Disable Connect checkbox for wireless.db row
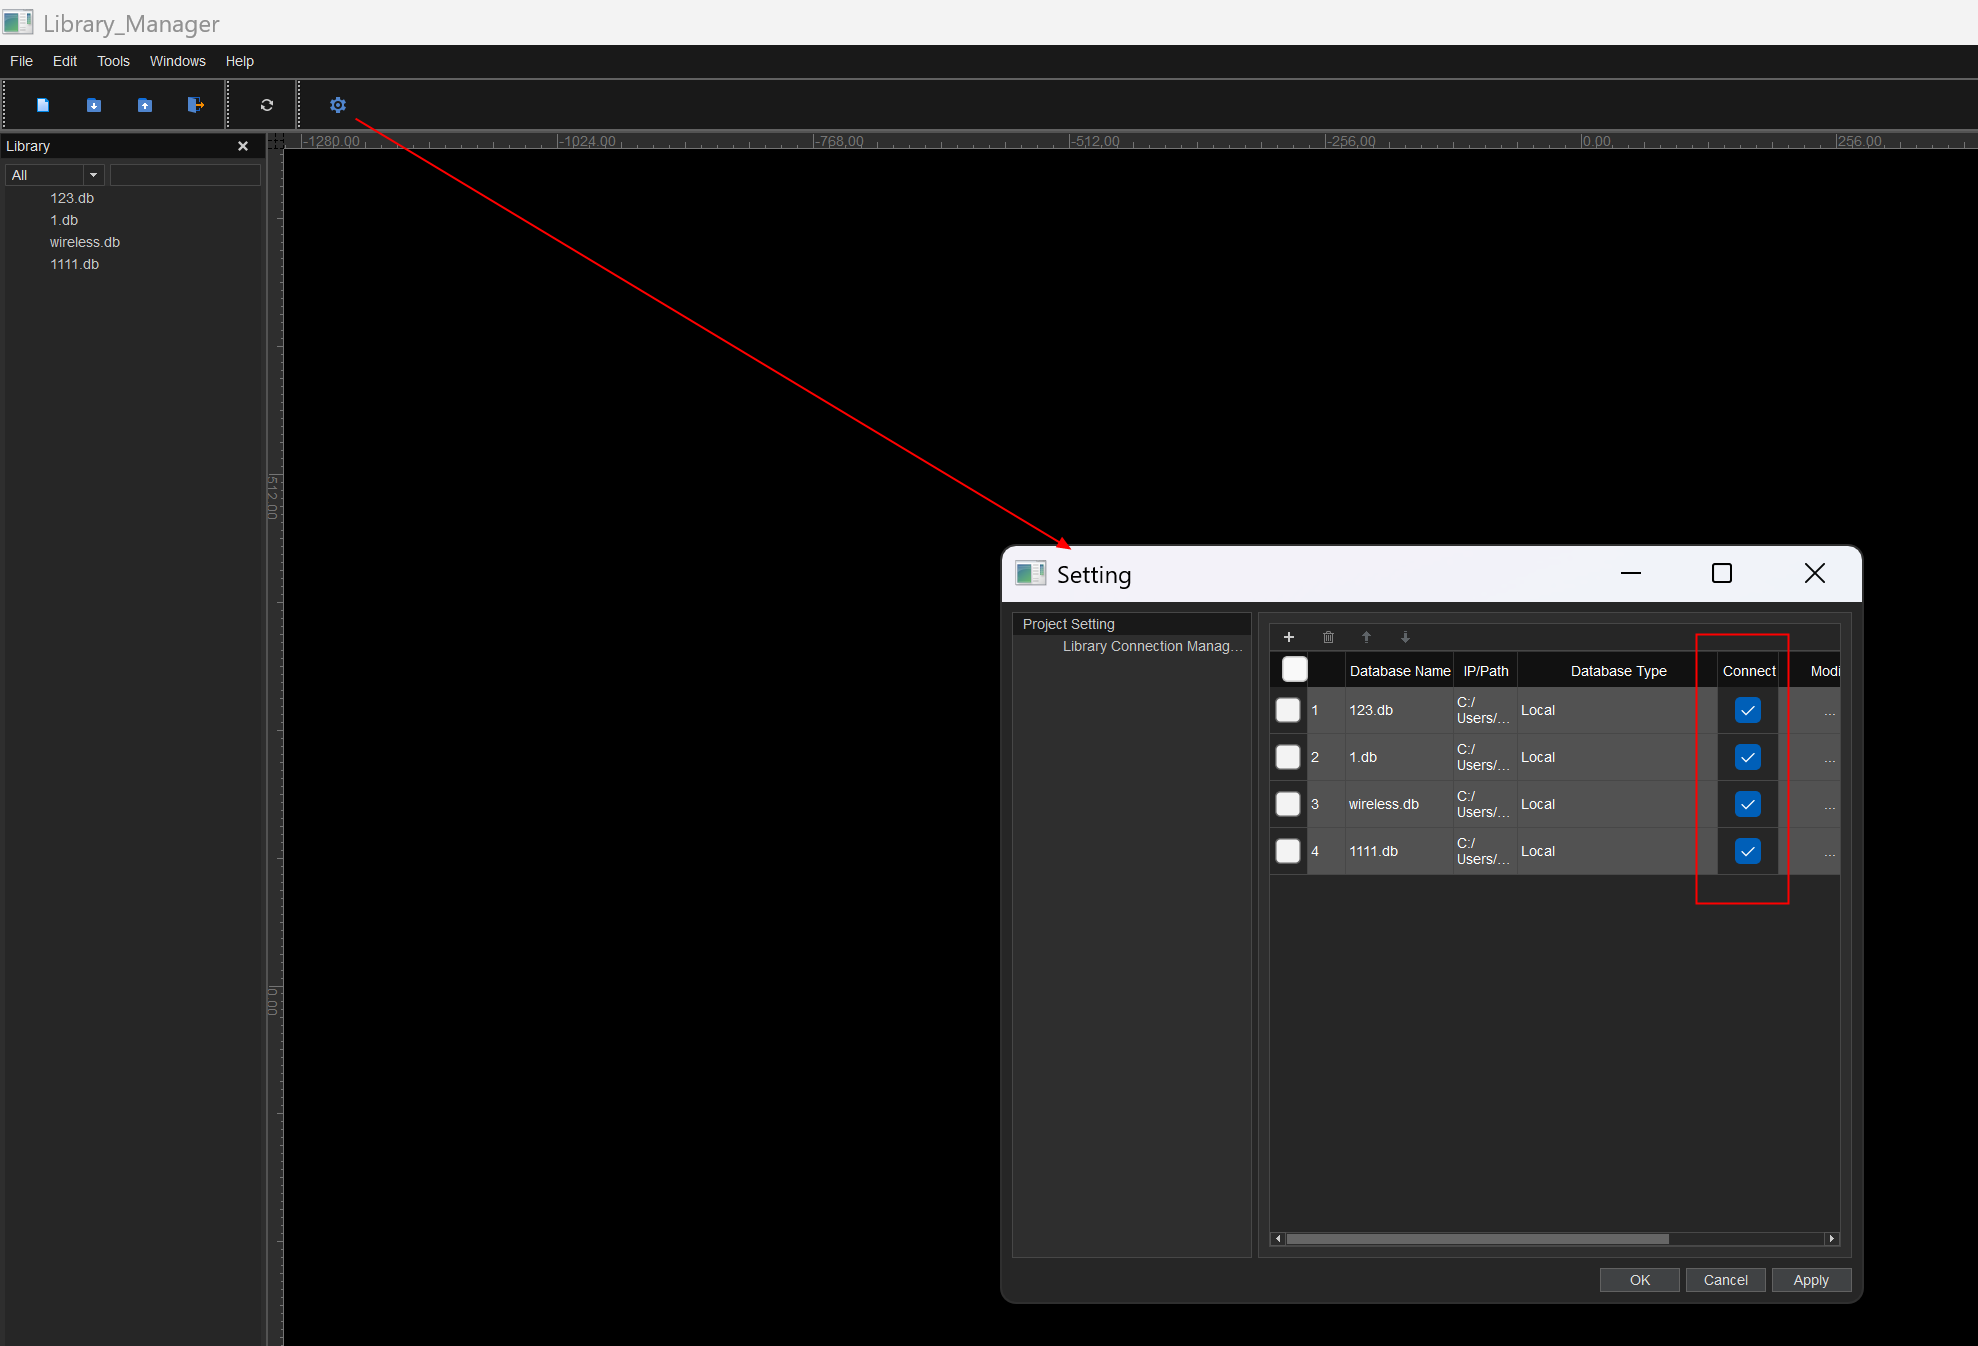This screenshot has width=1978, height=1346. [x=1747, y=804]
